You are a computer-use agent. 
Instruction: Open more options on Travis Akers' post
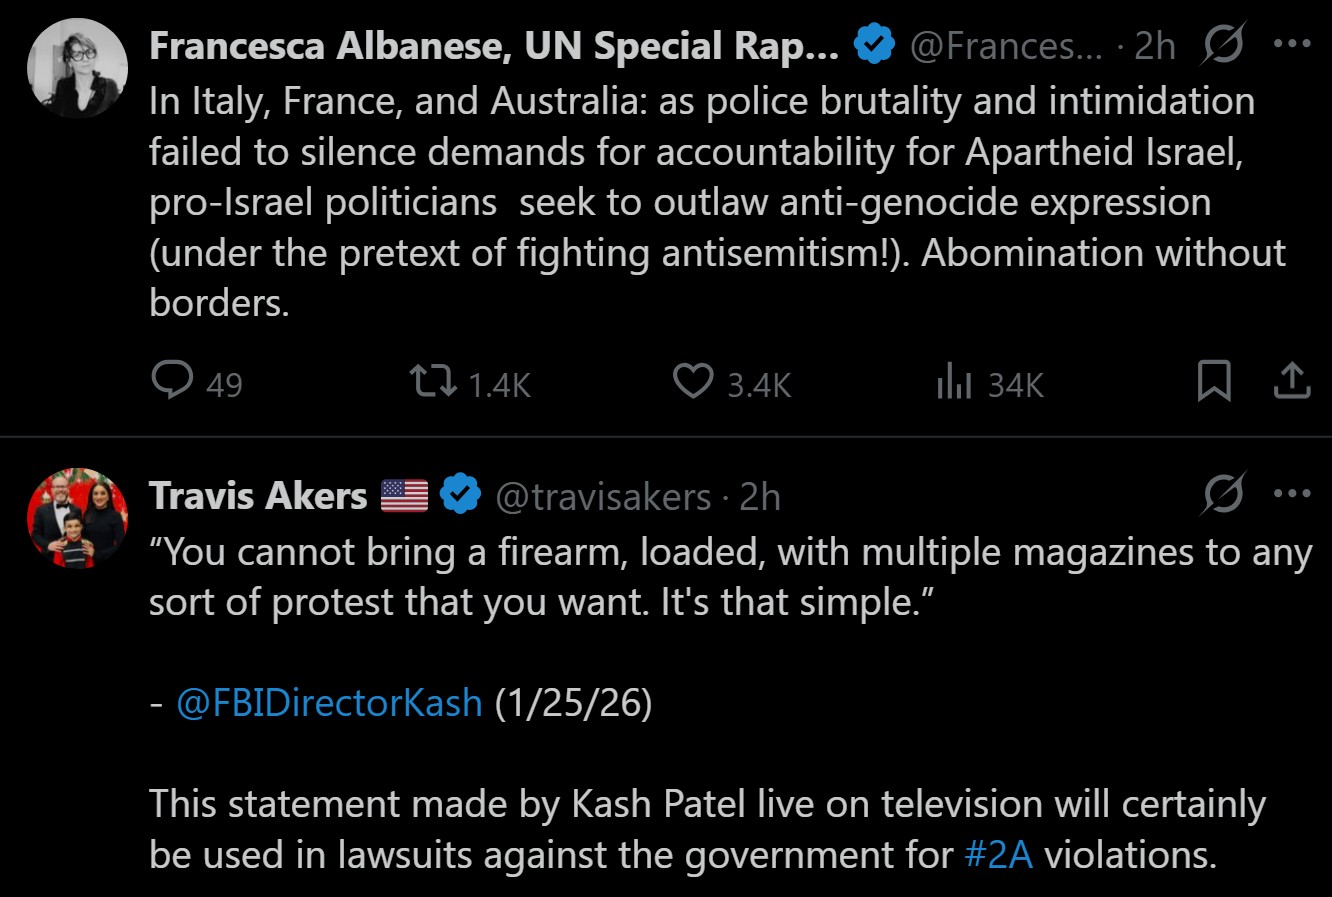tap(1291, 494)
